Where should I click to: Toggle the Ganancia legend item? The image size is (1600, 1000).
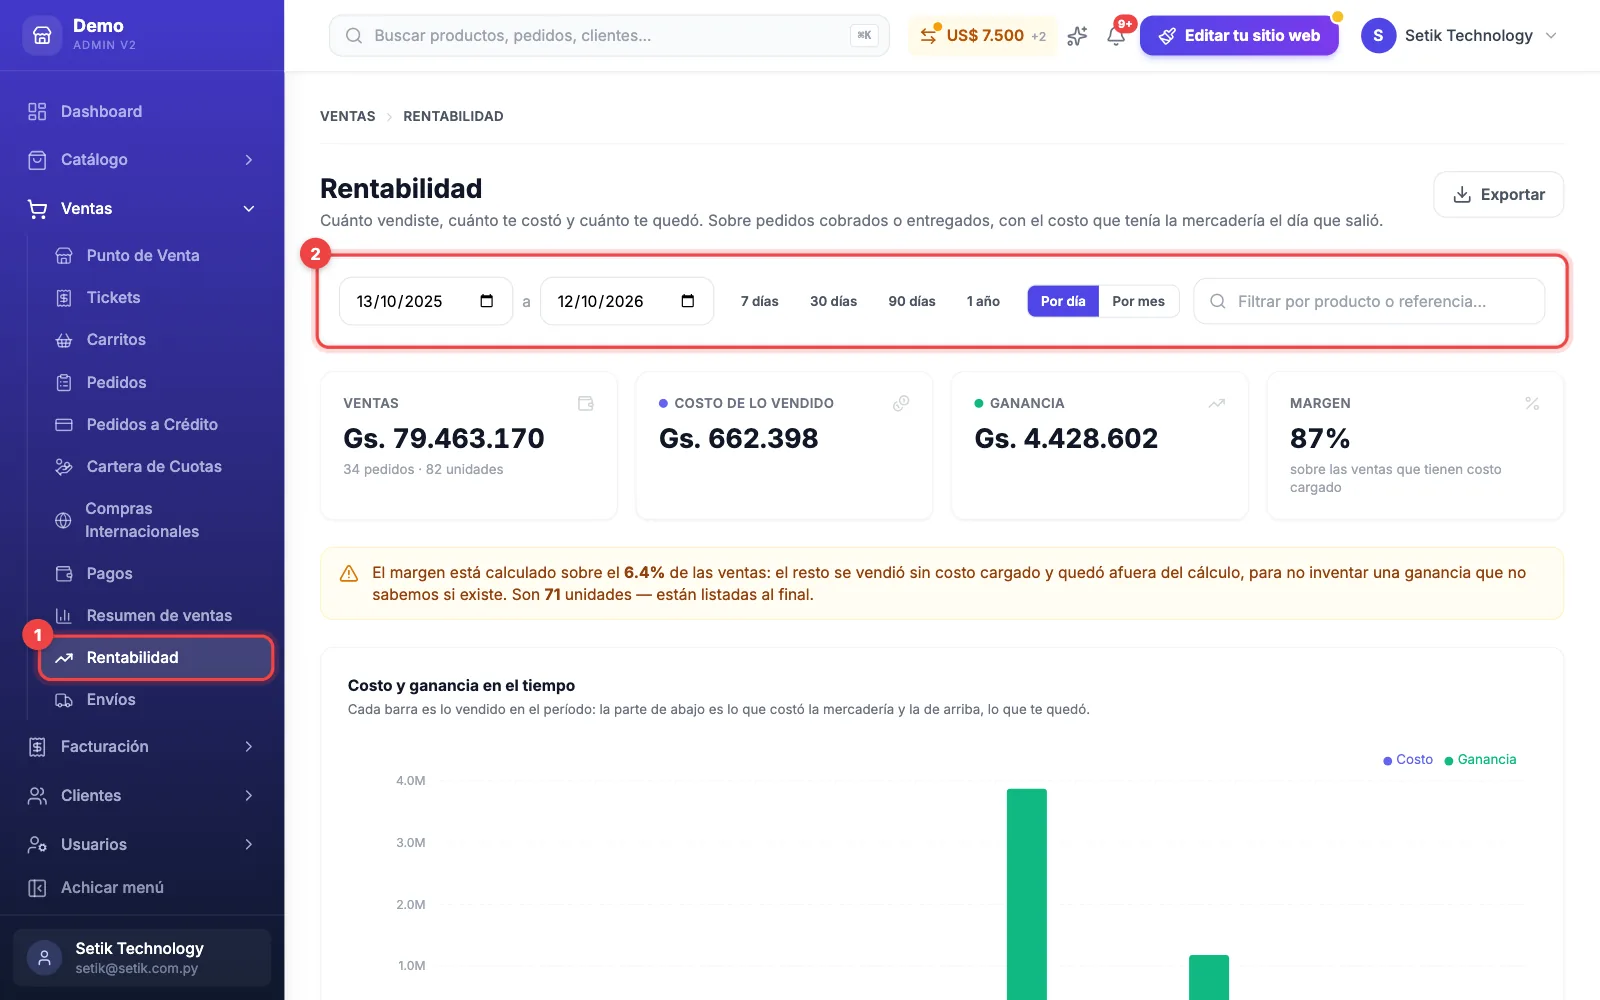coord(1480,760)
